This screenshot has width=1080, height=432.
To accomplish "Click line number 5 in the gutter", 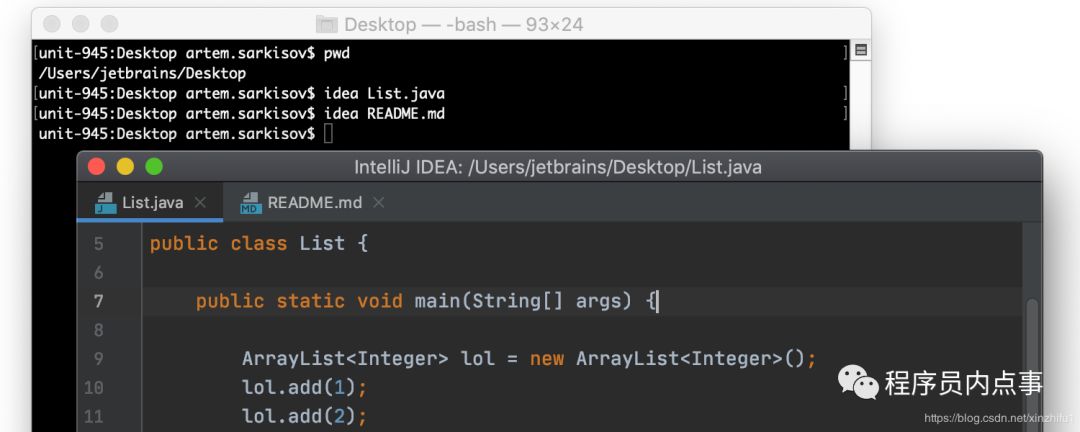I will 98,244.
